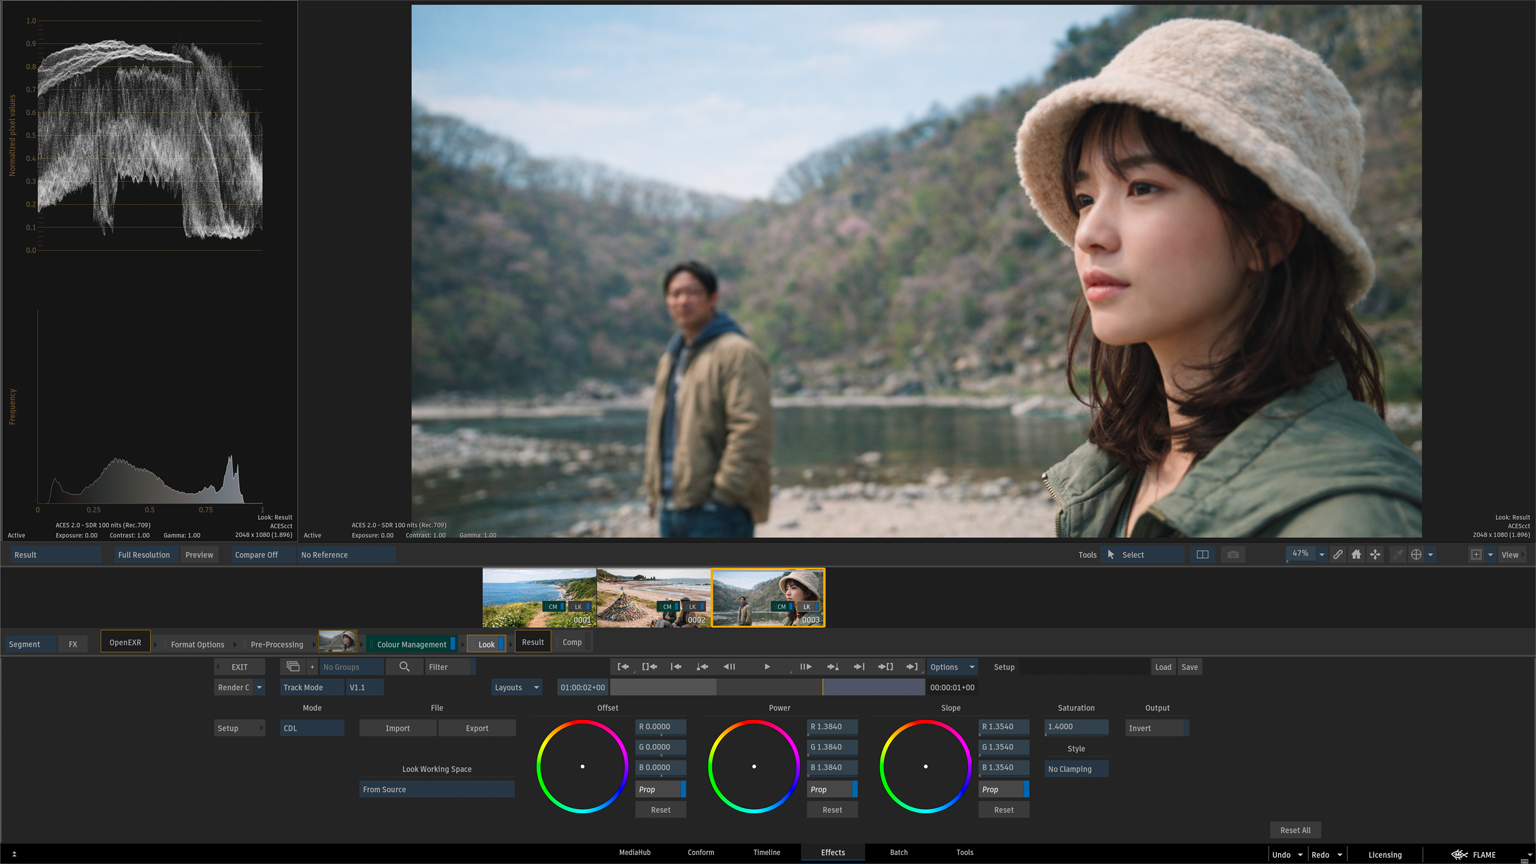This screenshot has height=864, width=1536.
Task: Toggle the Offset Prop button
Action: [660, 789]
